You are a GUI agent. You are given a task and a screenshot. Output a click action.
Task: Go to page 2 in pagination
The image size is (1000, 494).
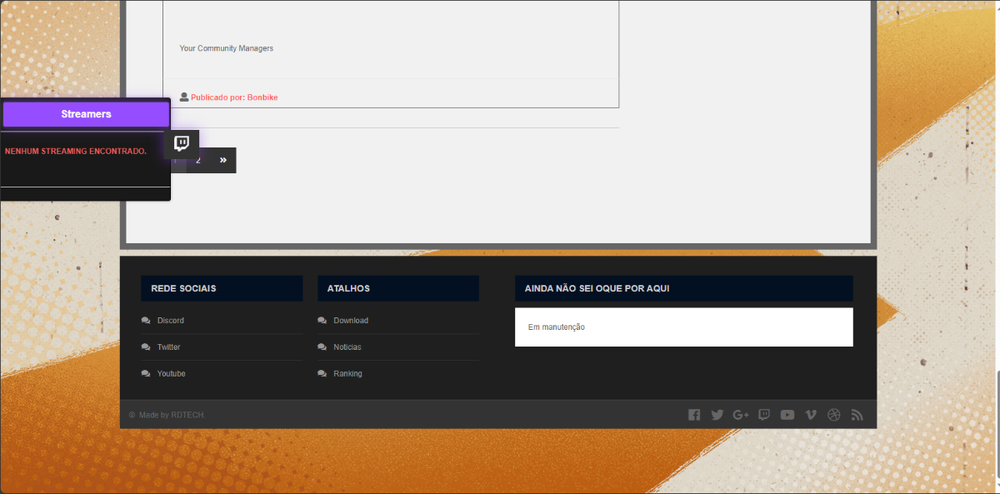point(198,160)
